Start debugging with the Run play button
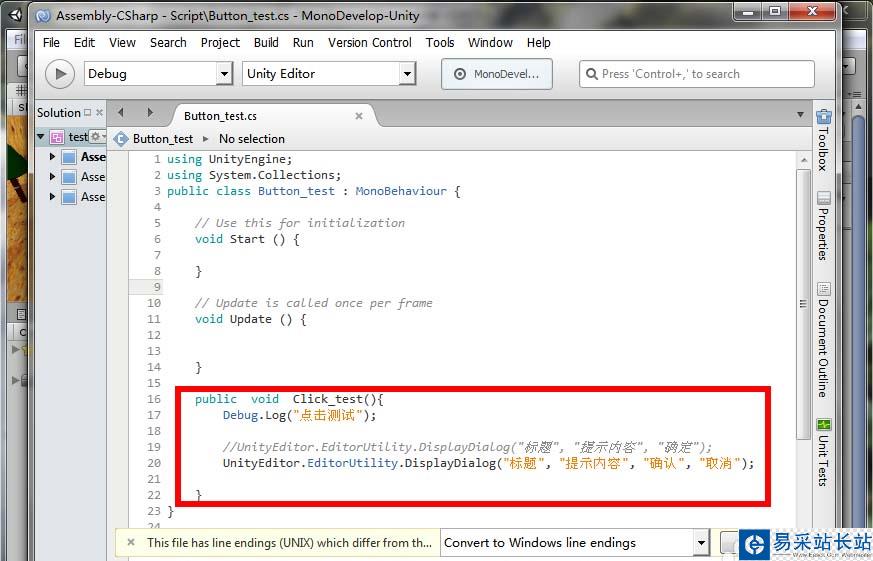Image resolution: width=873 pixels, height=561 pixels. pos(60,74)
